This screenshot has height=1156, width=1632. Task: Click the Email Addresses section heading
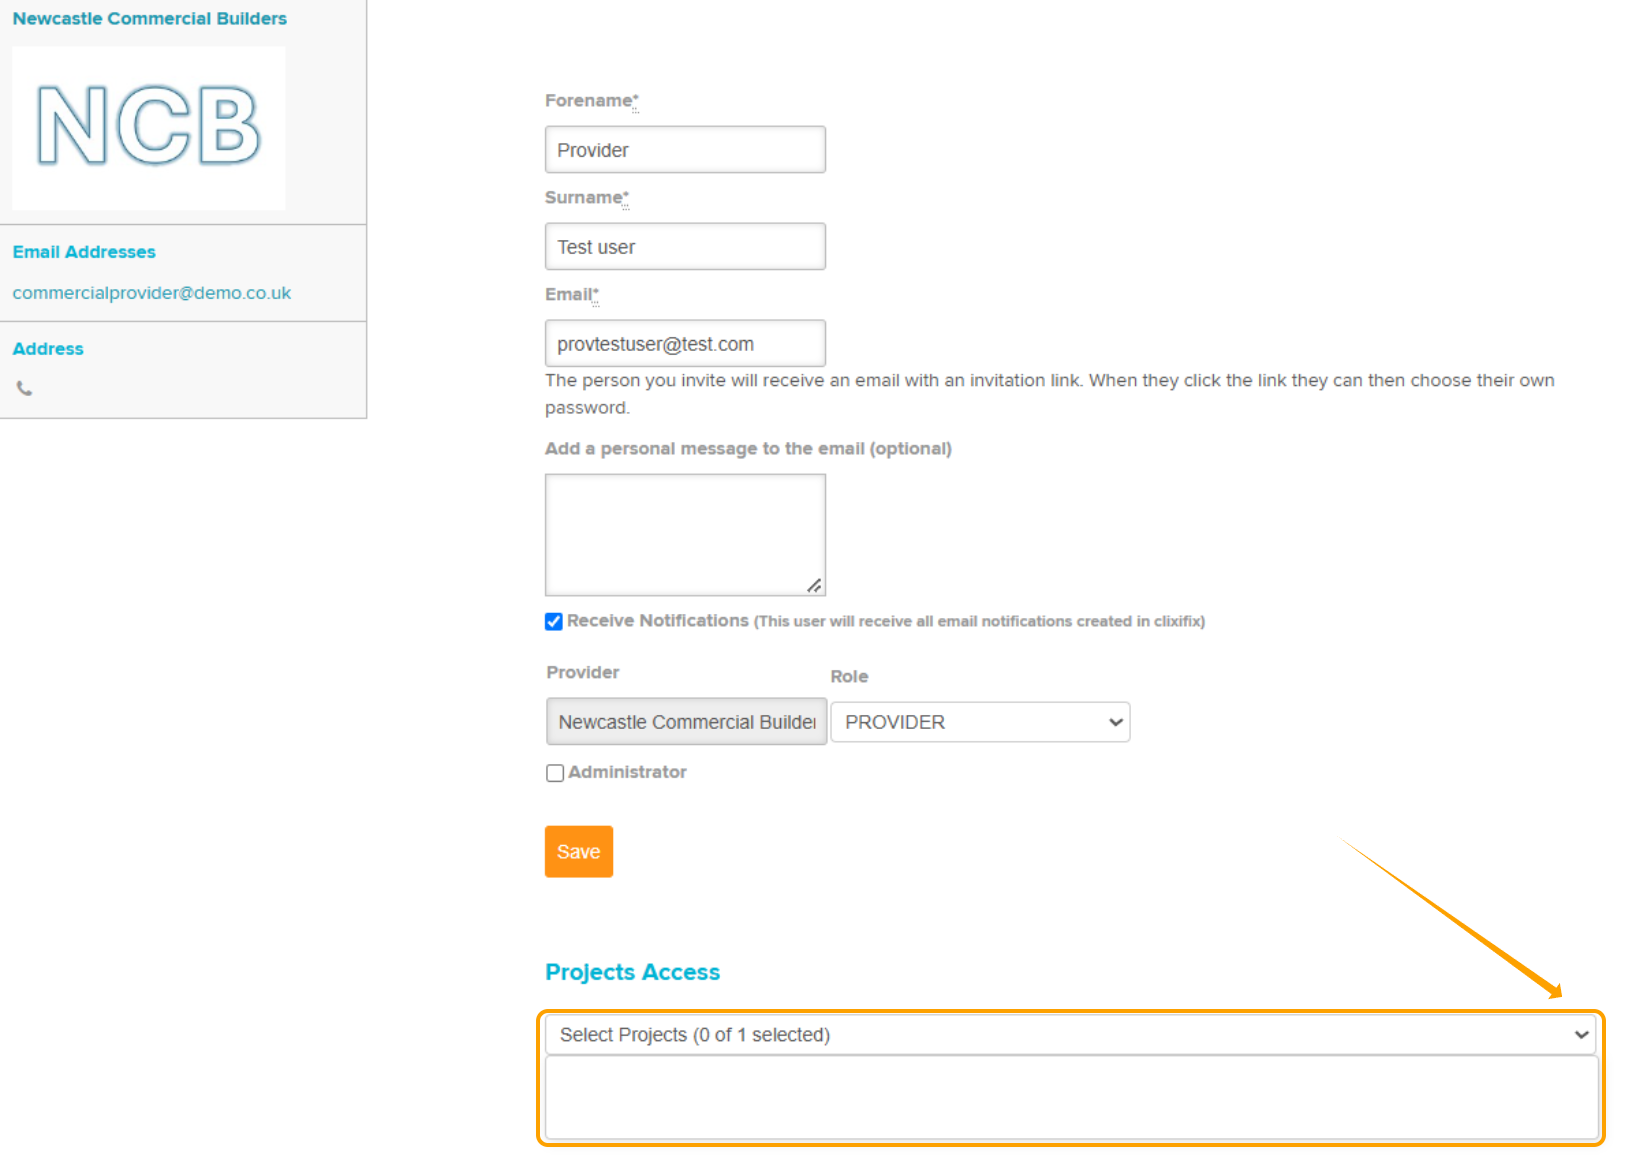pos(84,252)
